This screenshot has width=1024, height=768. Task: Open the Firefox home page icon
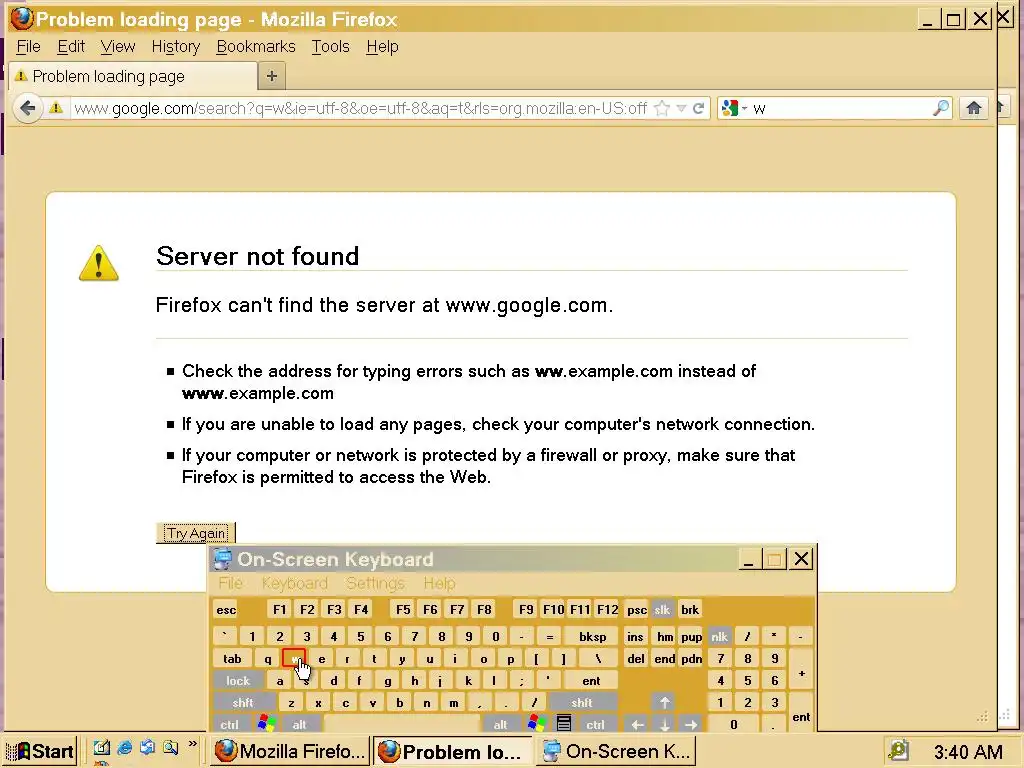pos(973,108)
